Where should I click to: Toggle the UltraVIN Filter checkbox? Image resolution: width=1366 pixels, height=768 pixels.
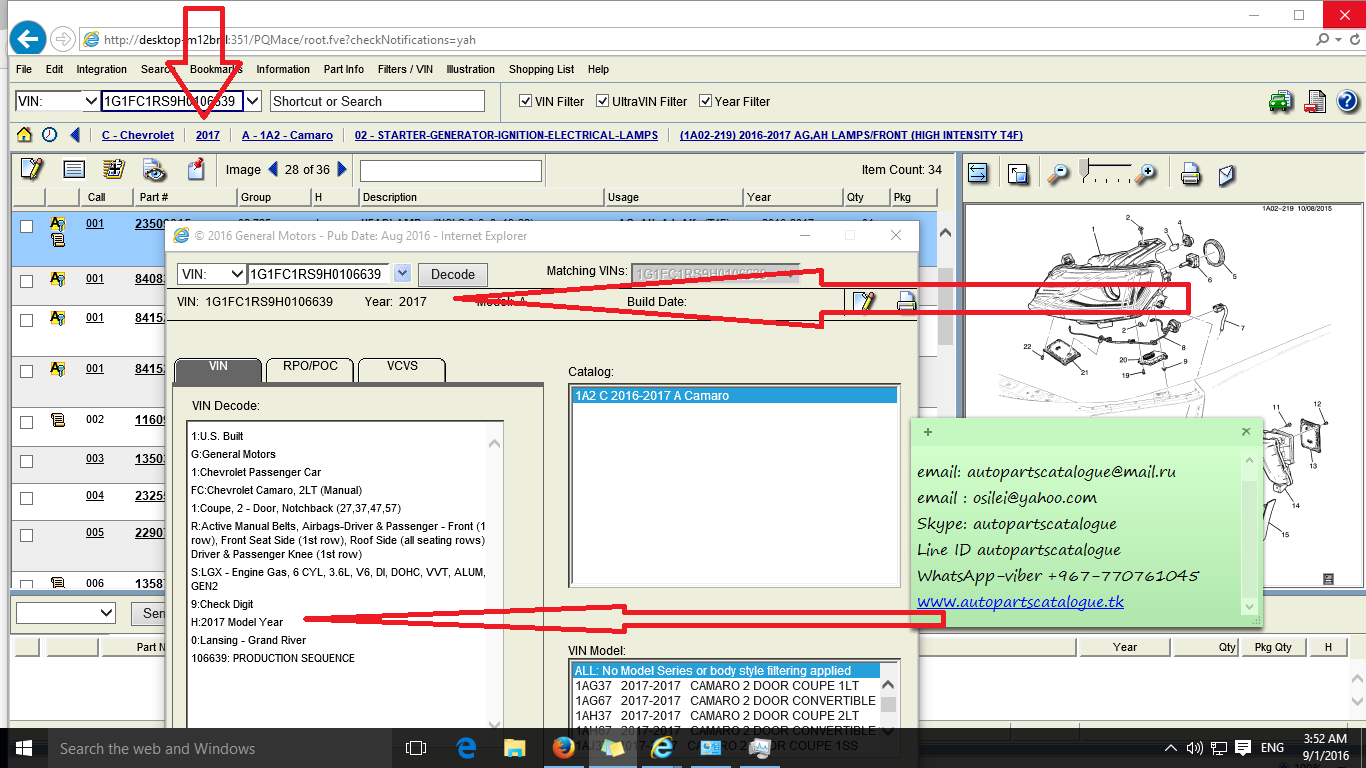(603, 101)
